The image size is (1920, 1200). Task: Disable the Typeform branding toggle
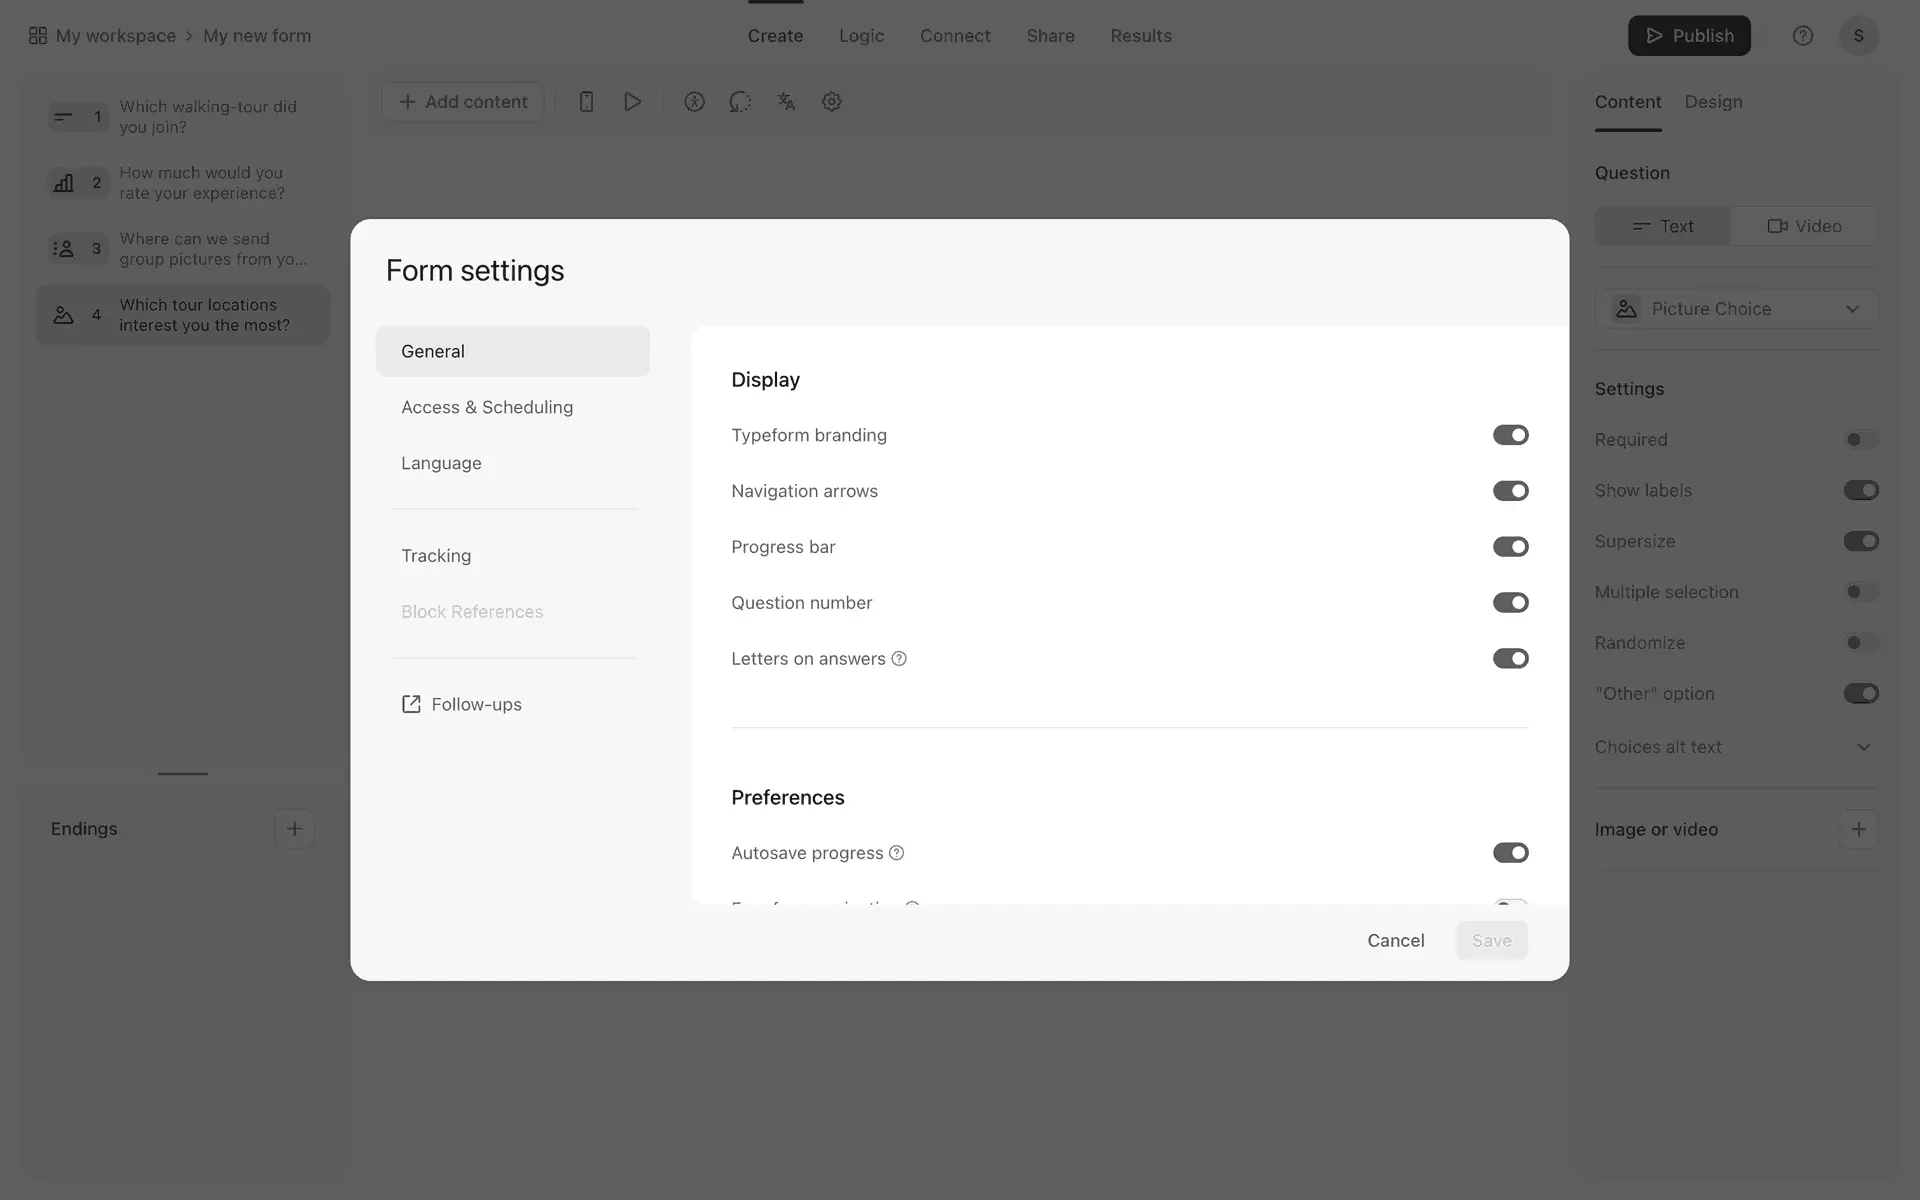1510,435
